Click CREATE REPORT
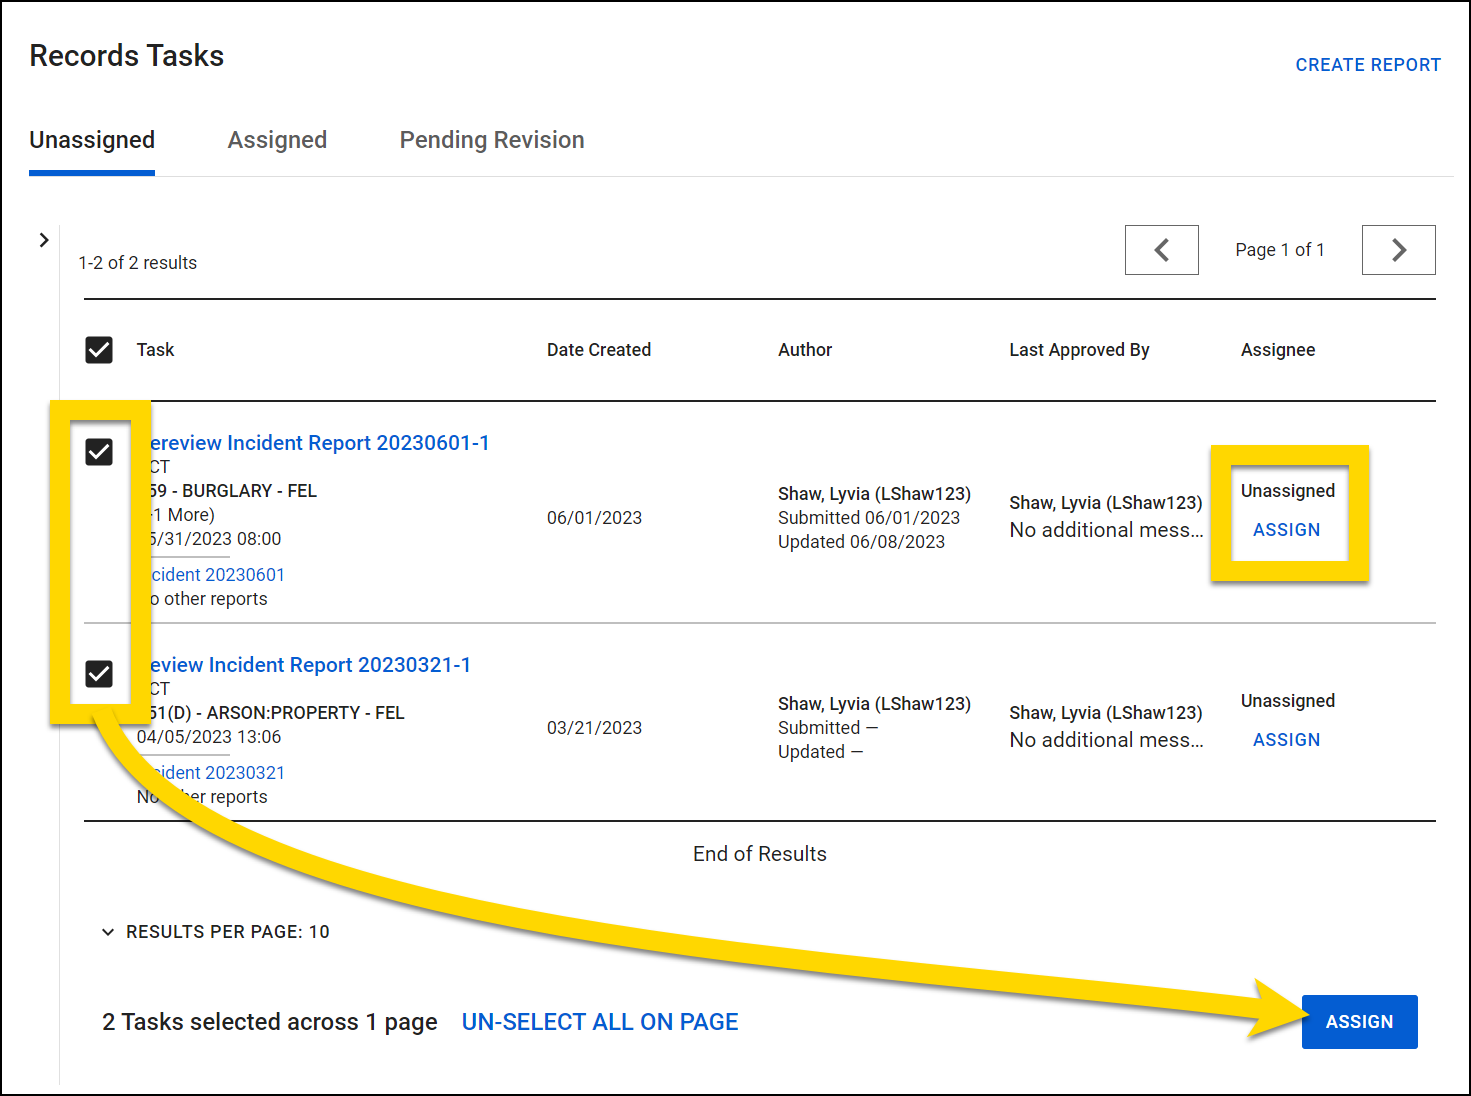The width and height of the screenshot is (1471, 1096). [x=1367, y=64]
